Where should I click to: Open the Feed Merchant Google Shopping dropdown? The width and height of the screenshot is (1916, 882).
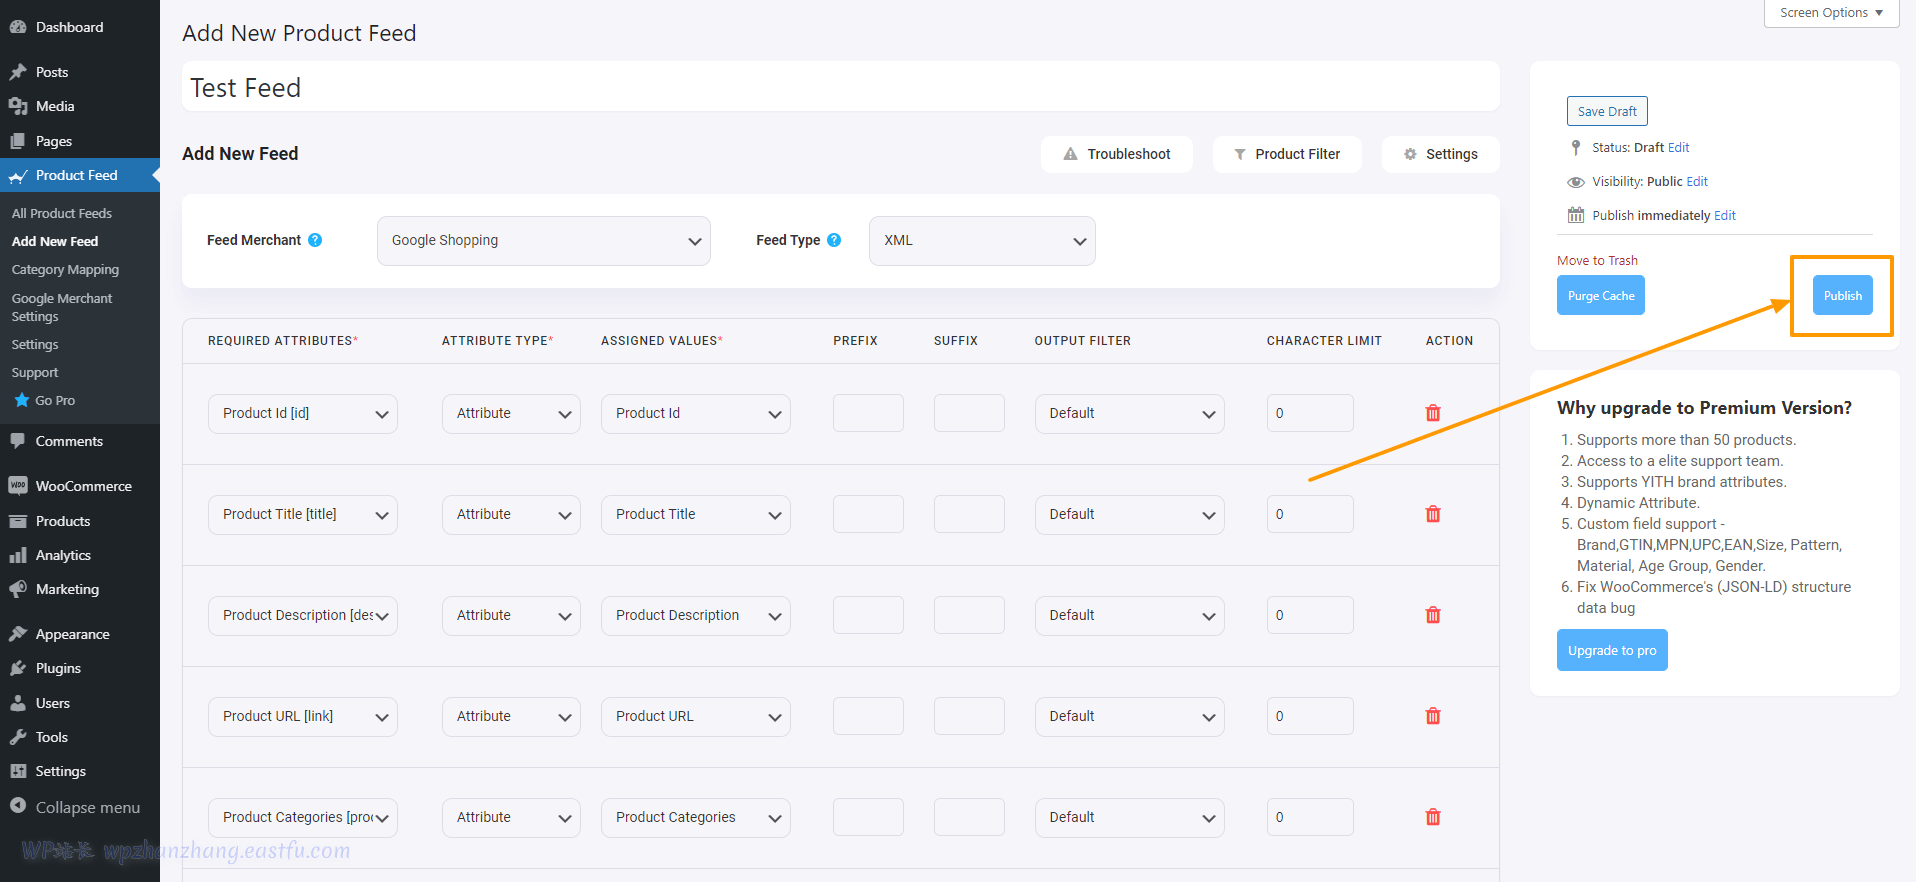click(543, 241)
